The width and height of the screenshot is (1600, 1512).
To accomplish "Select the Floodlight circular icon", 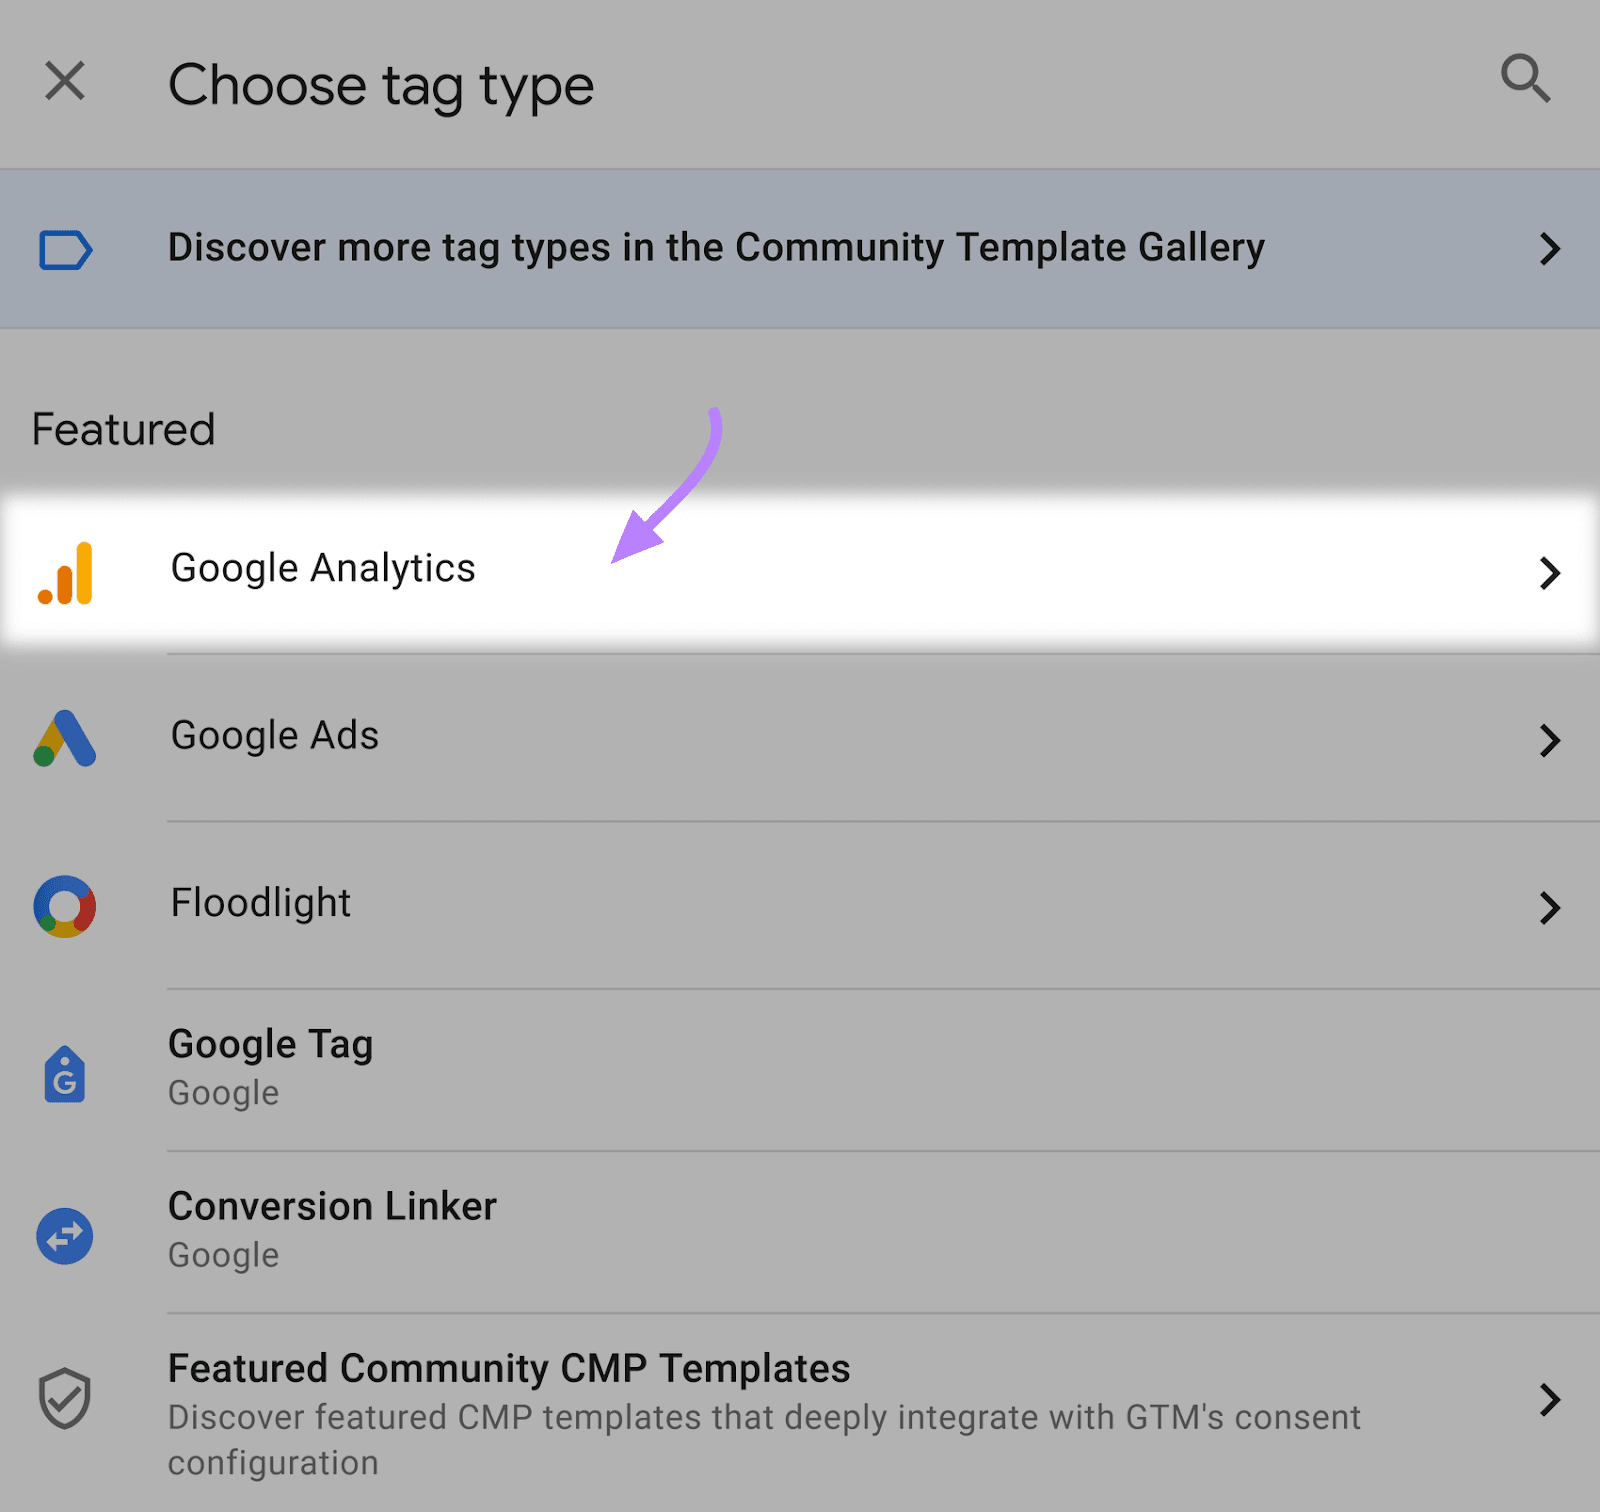I will [x=64, y=906].
